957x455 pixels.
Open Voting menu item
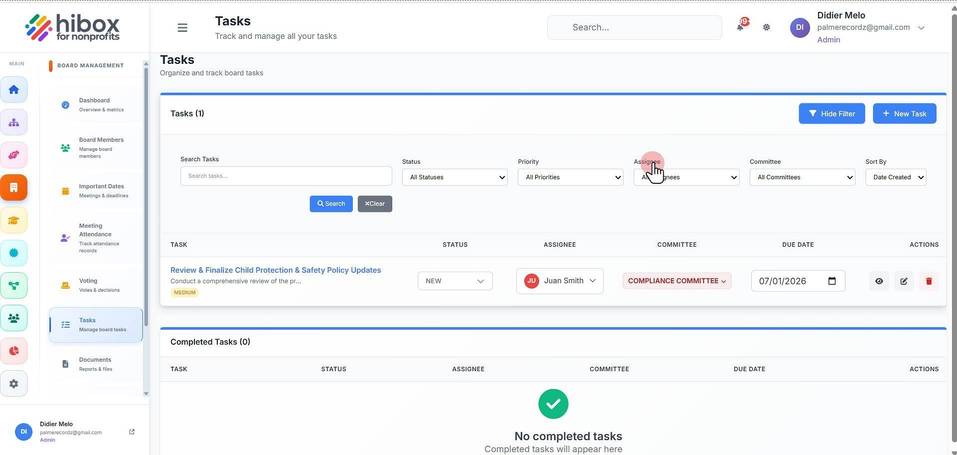click(x=96, y=285)
